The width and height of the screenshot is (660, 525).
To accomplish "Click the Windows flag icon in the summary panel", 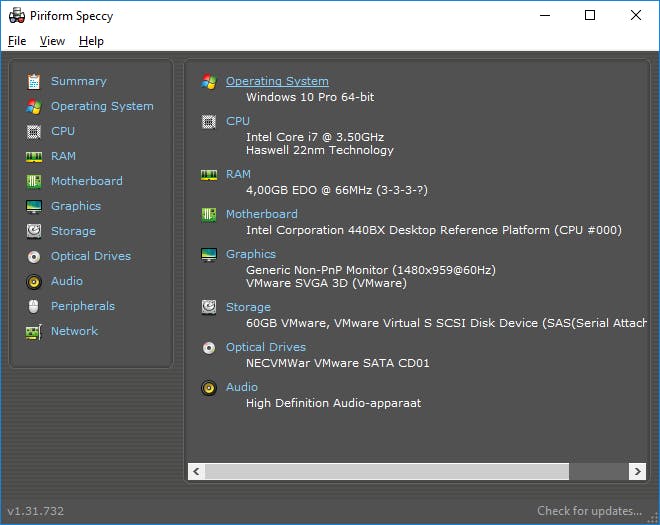I will (209, 81).
